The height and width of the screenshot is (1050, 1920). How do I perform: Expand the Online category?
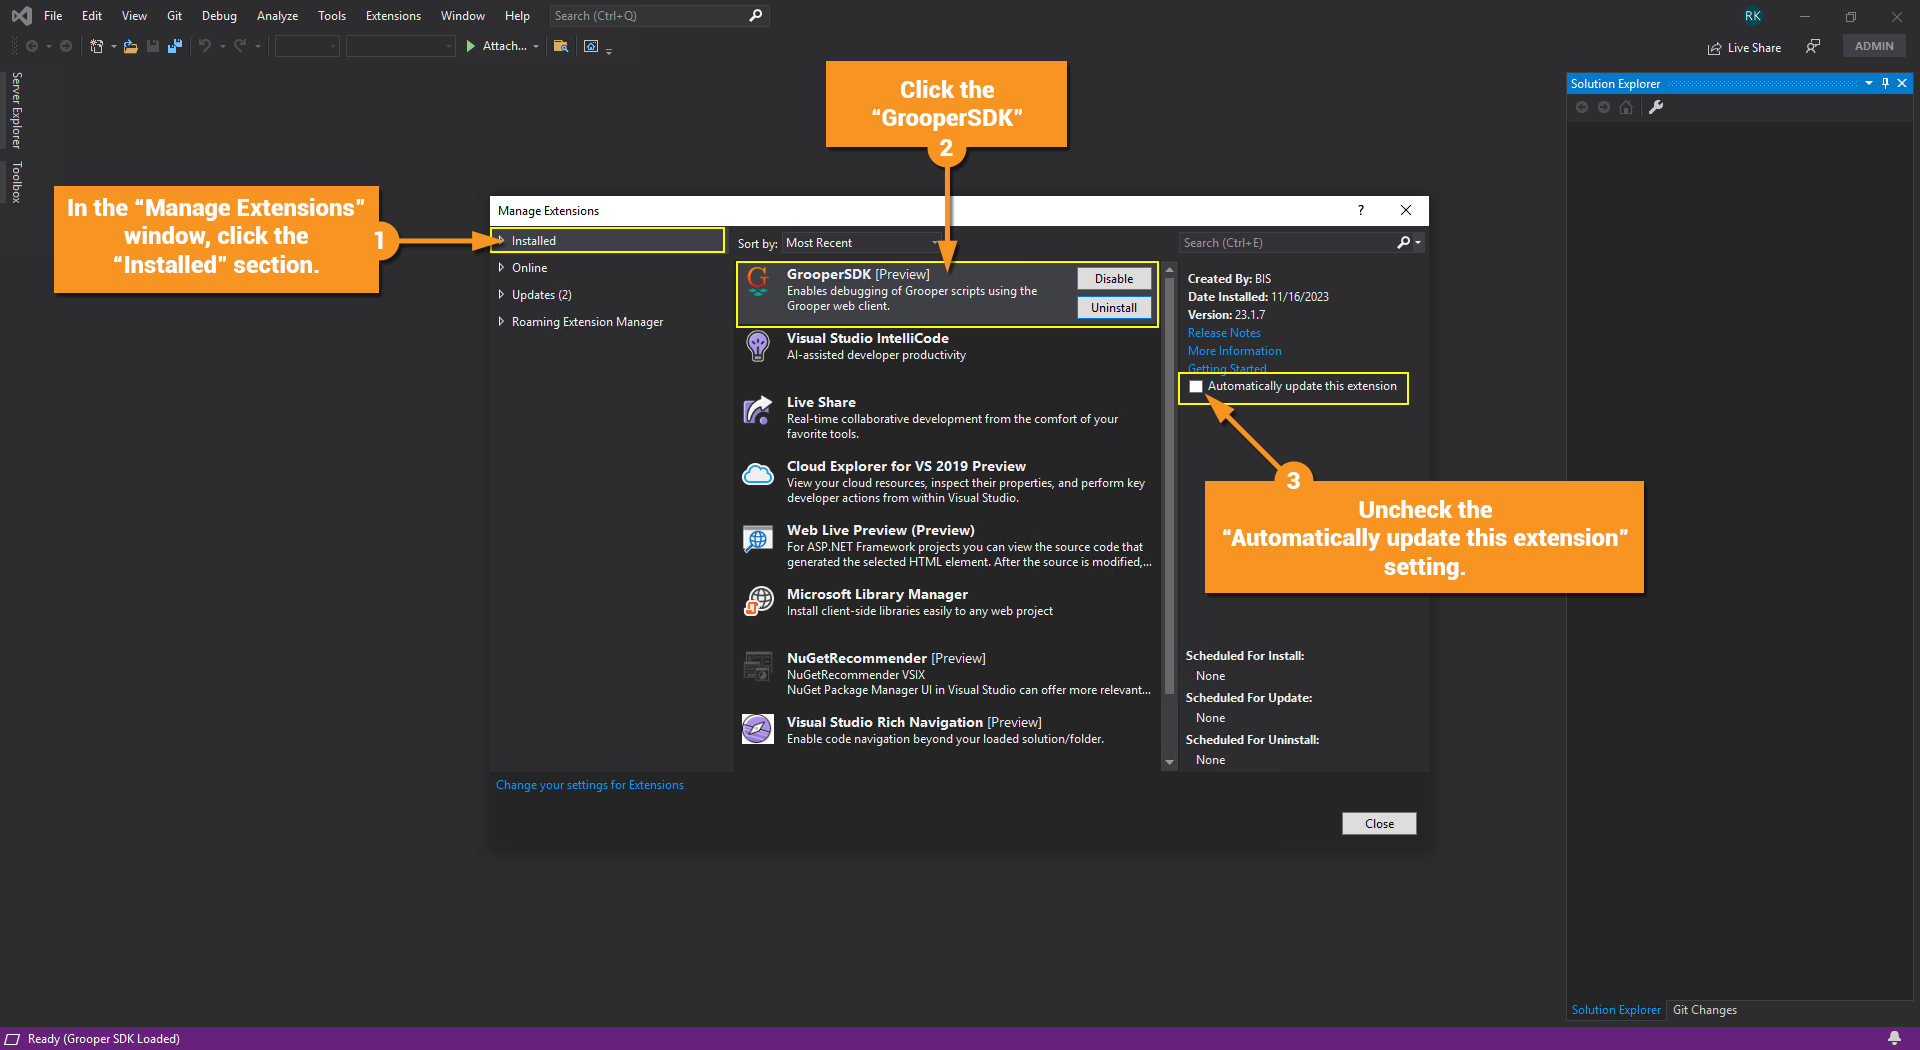(501, 268)
